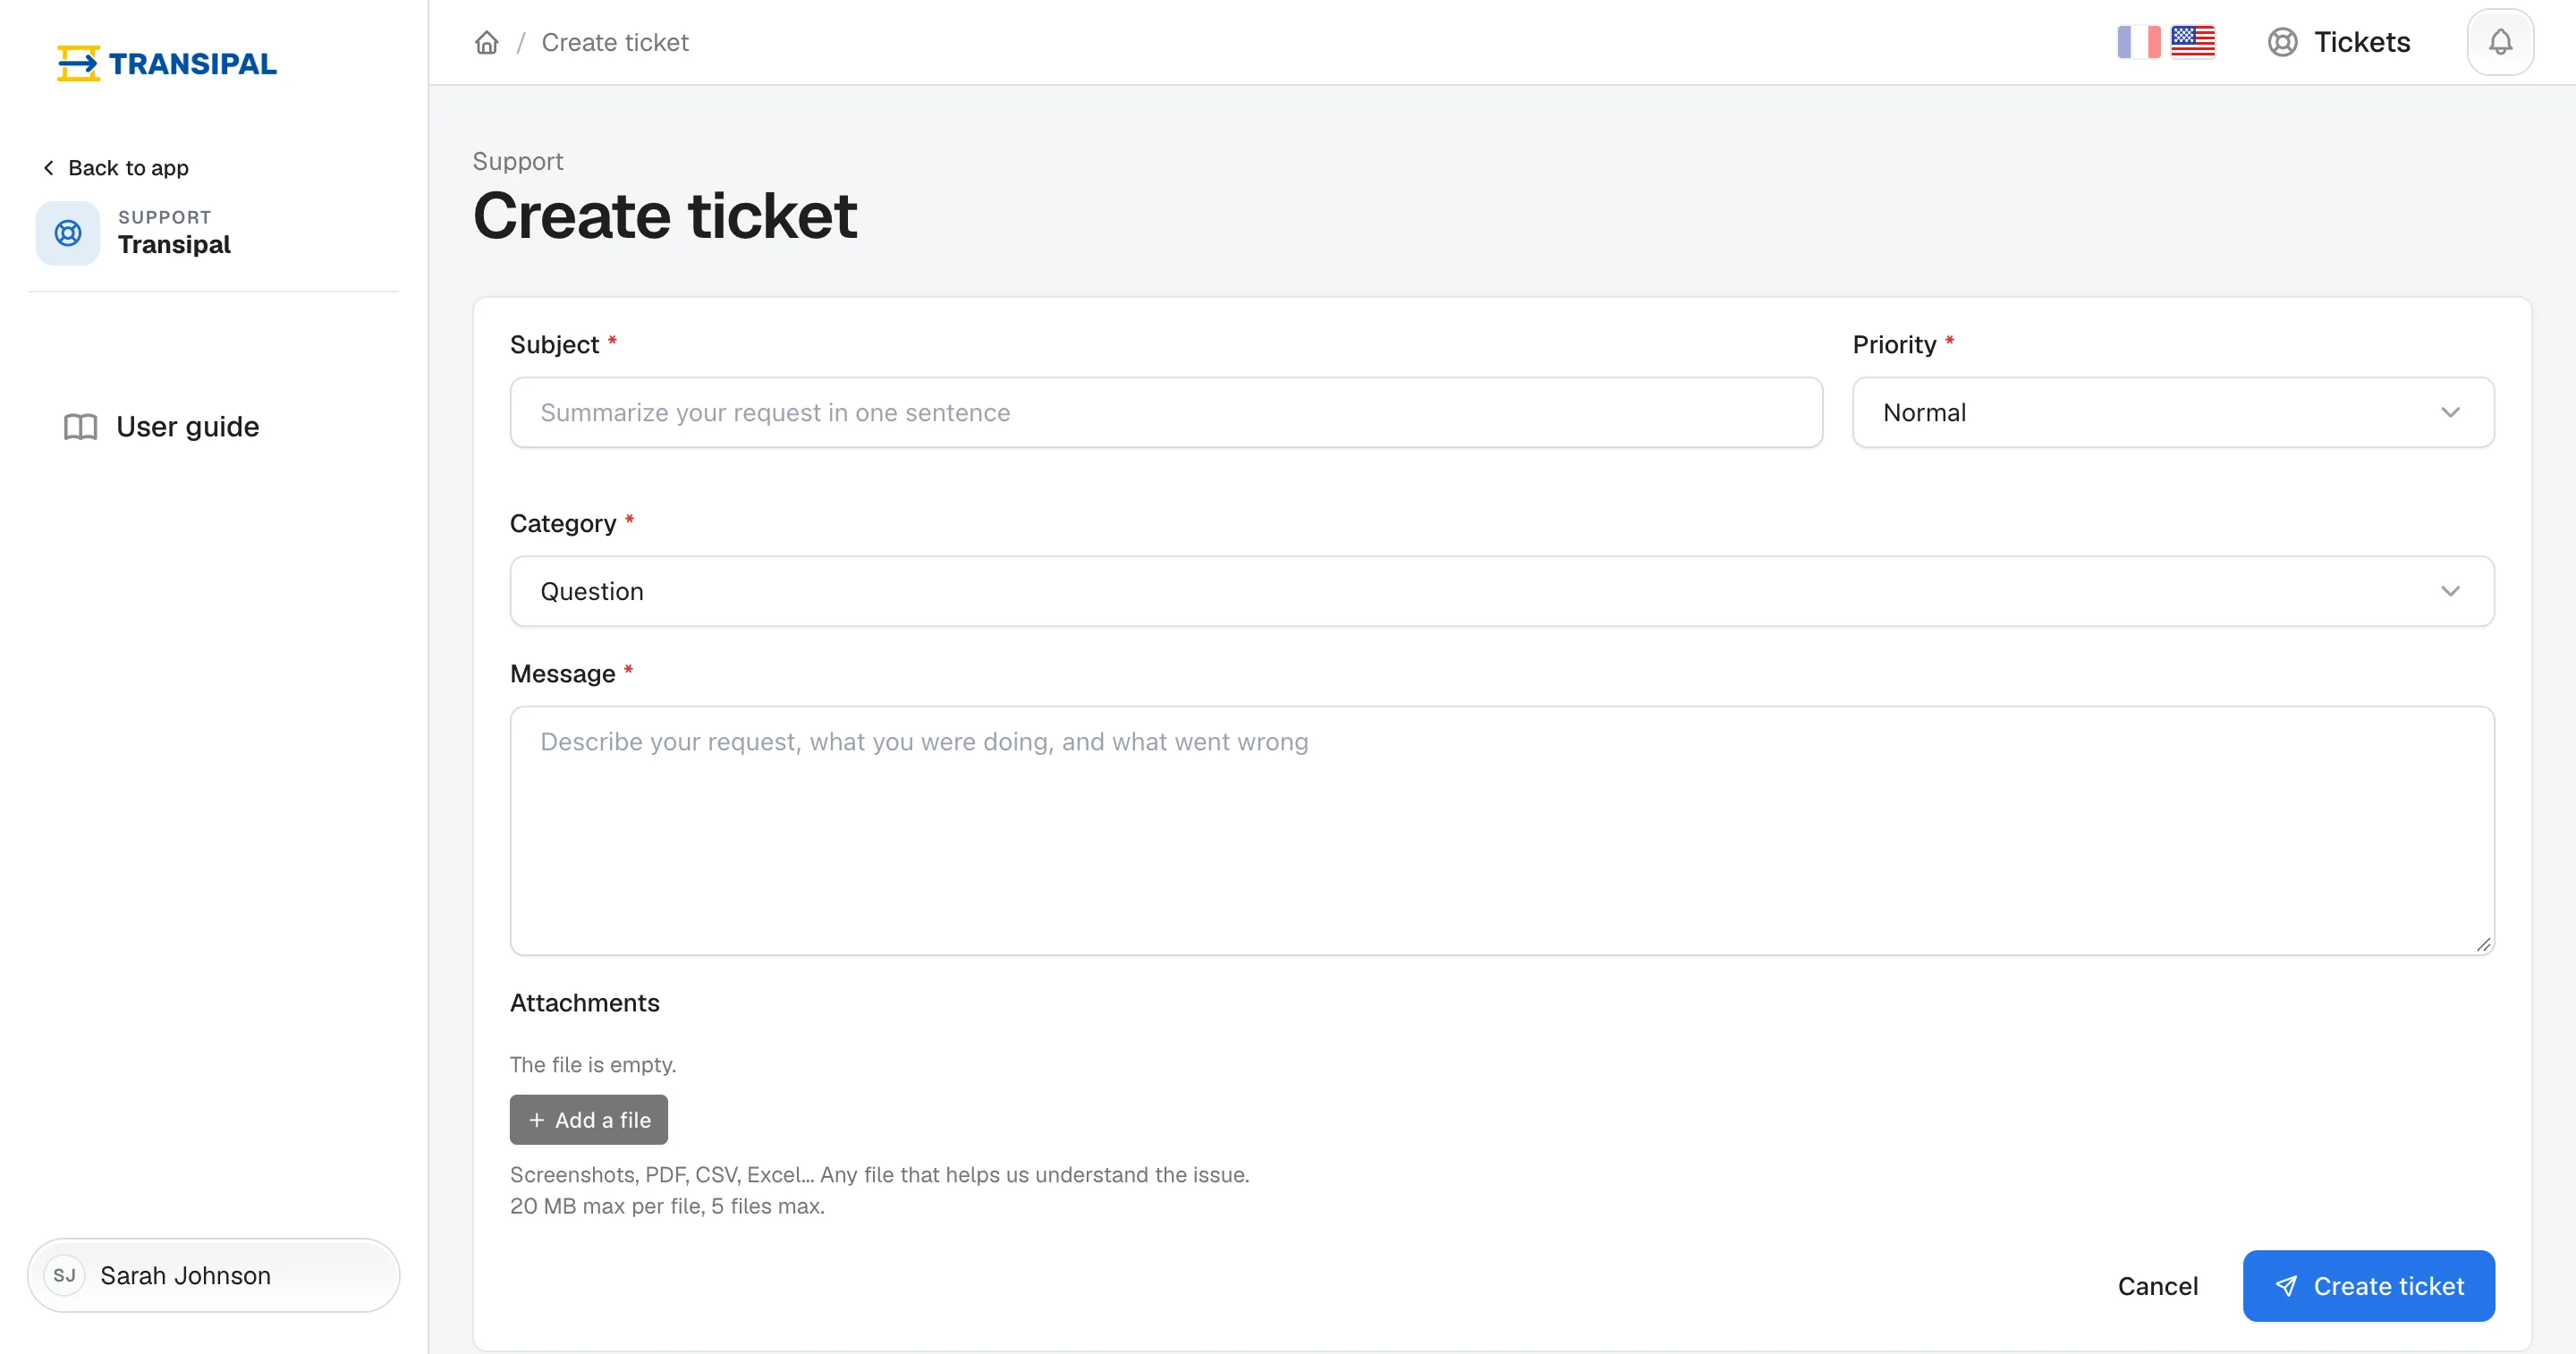The image size is (2576, 1354).
Task: Click the Support text above the heading
Action: click(x=518, y=161)
